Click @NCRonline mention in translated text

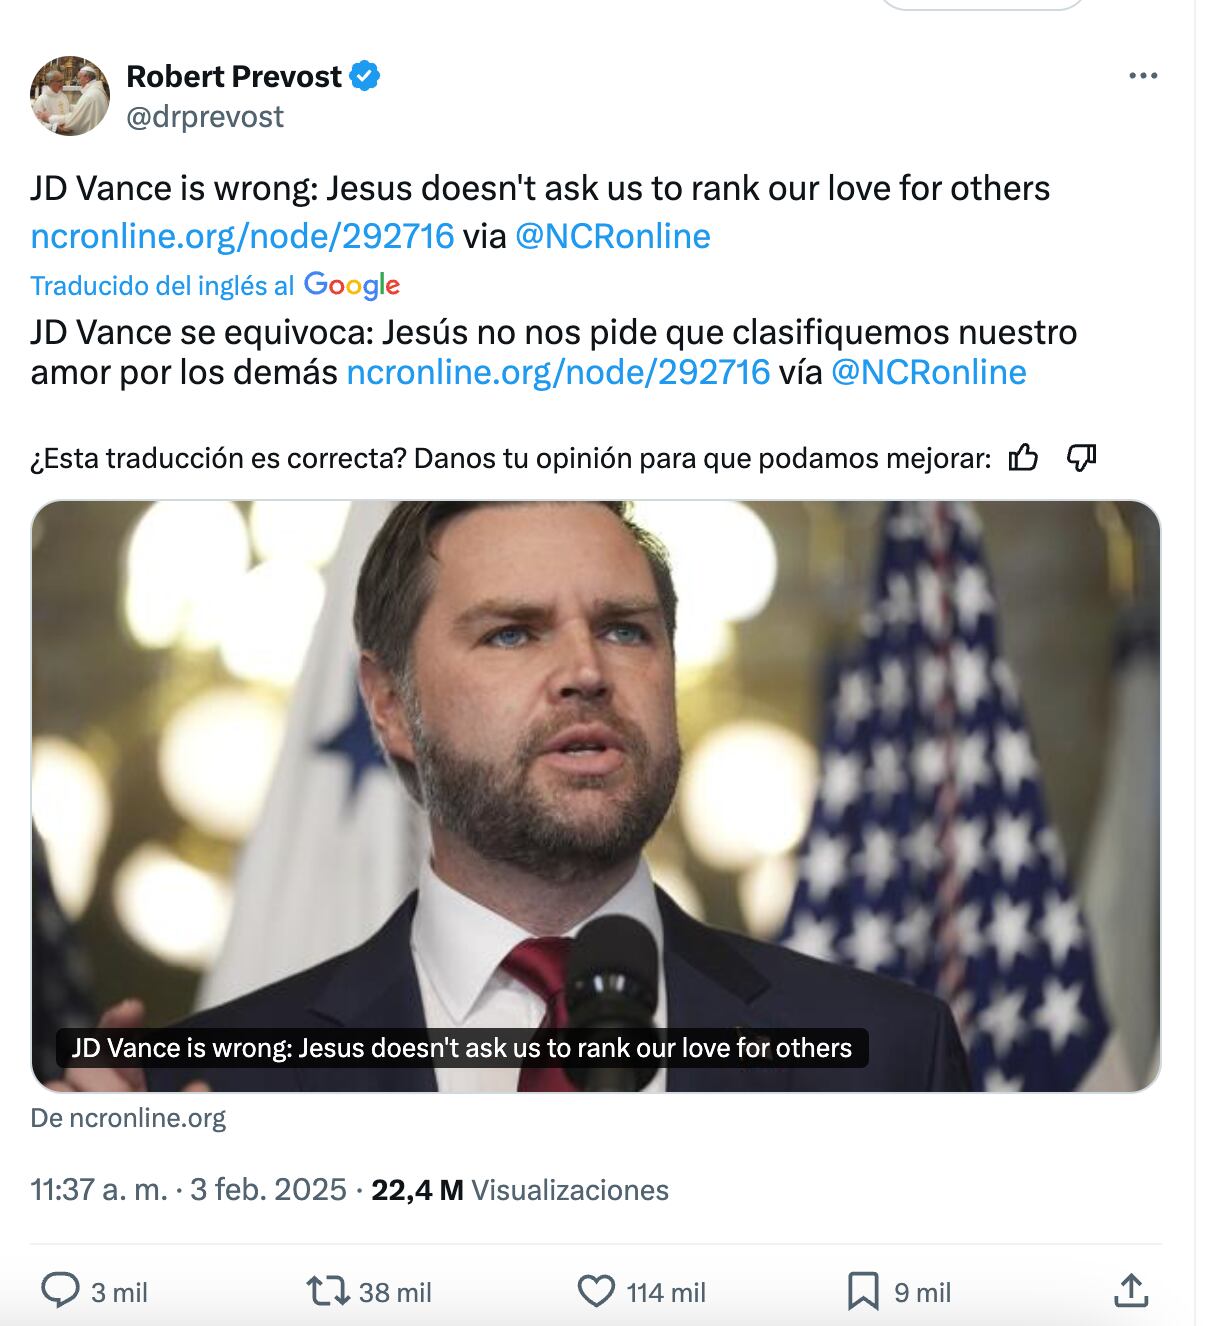928,372
